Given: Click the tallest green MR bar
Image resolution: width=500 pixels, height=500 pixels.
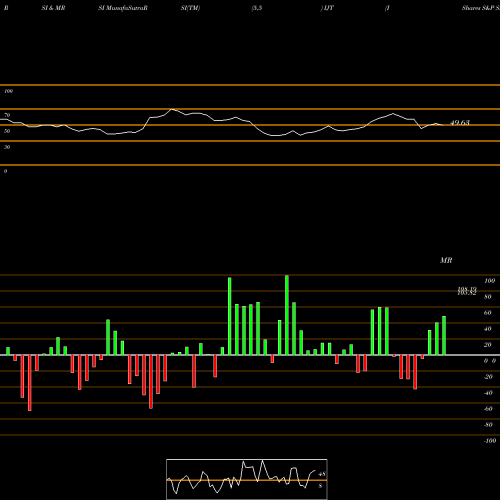Looking at the screenshot, I should tap(287, 315).
